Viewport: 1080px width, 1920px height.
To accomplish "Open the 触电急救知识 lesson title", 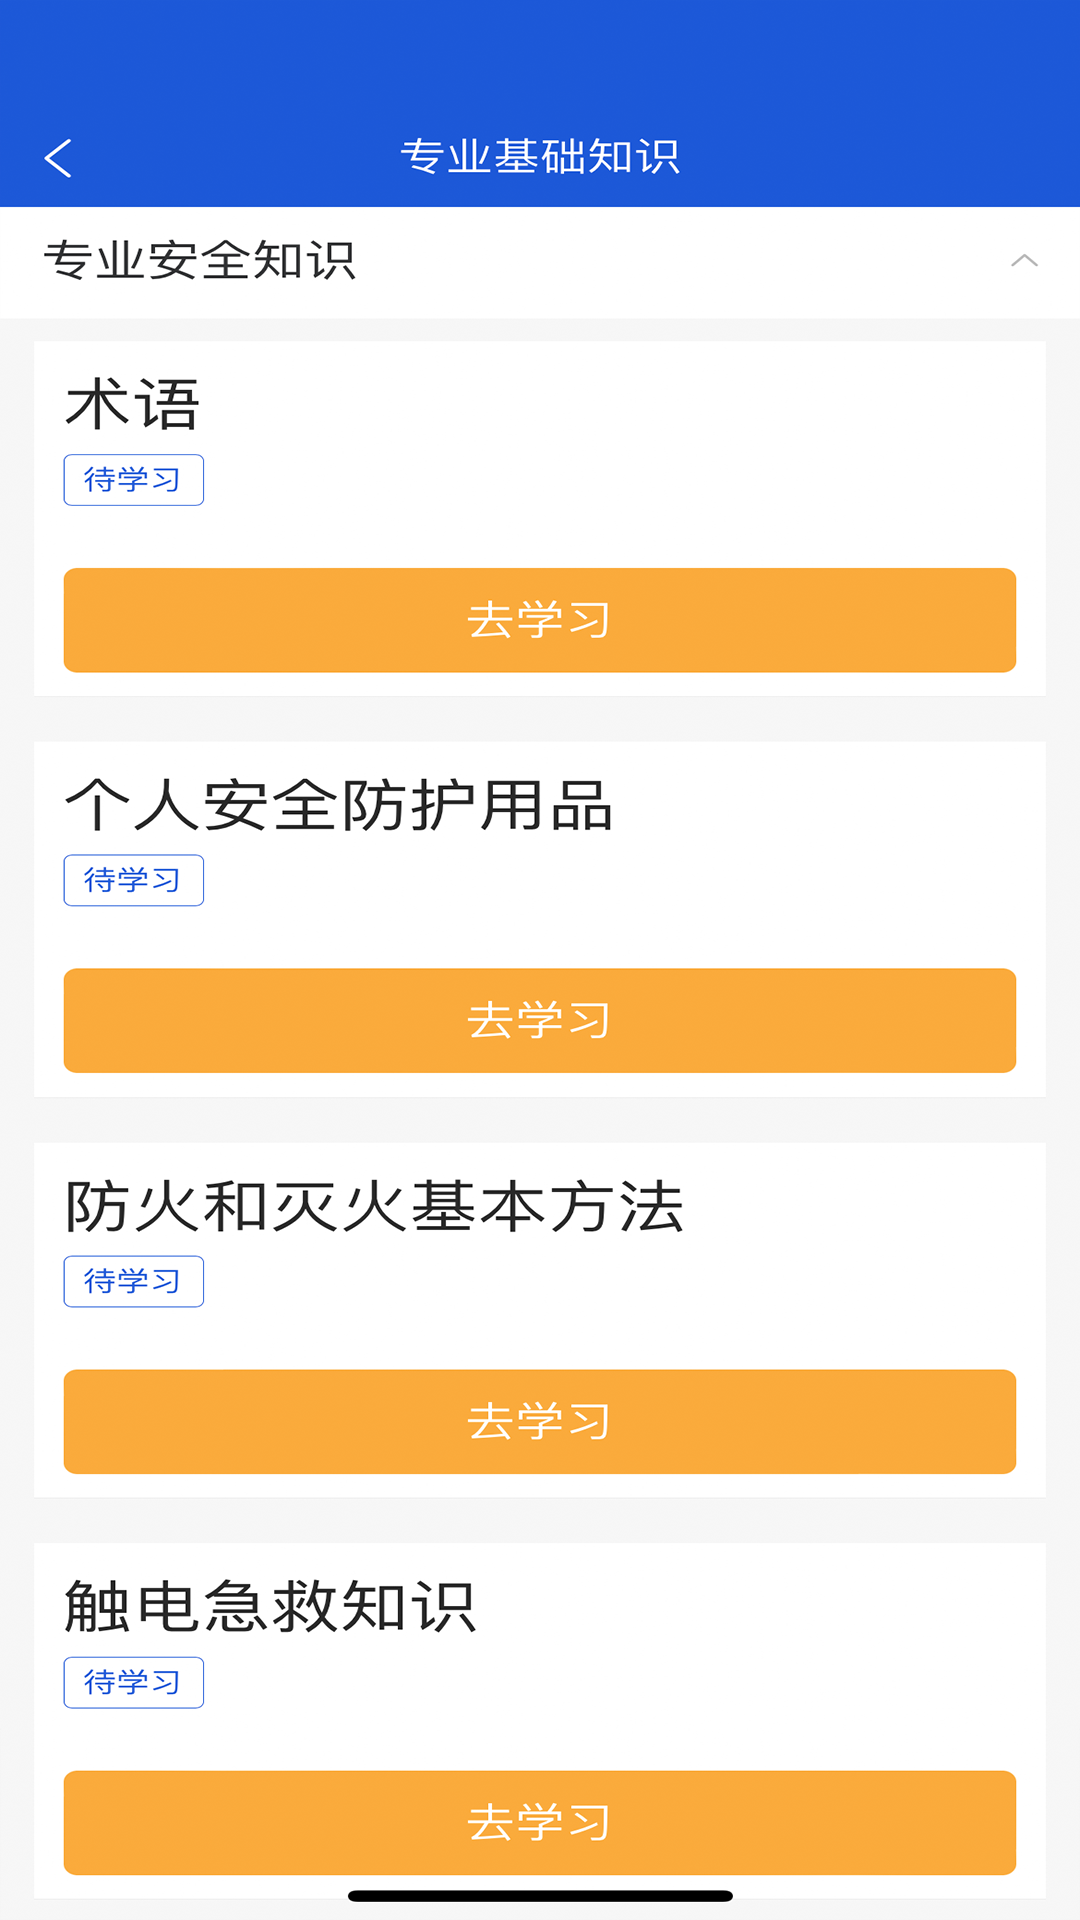I will [x=270, y=1607].
